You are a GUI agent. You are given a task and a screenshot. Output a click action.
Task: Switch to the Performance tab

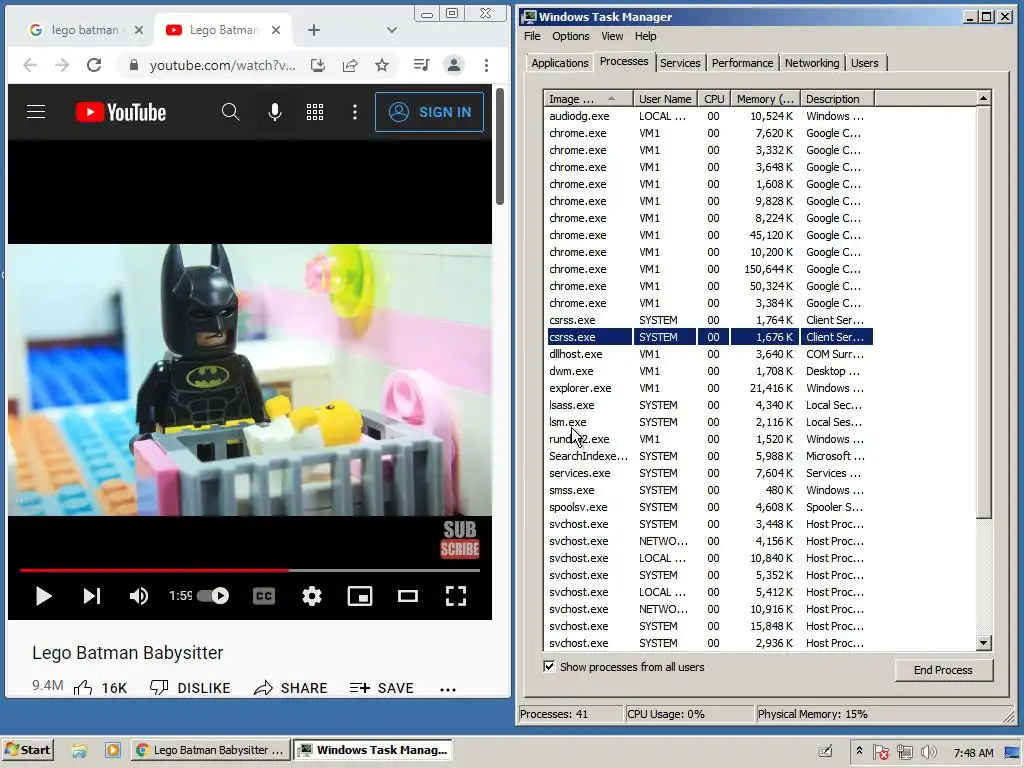[743, 63]
